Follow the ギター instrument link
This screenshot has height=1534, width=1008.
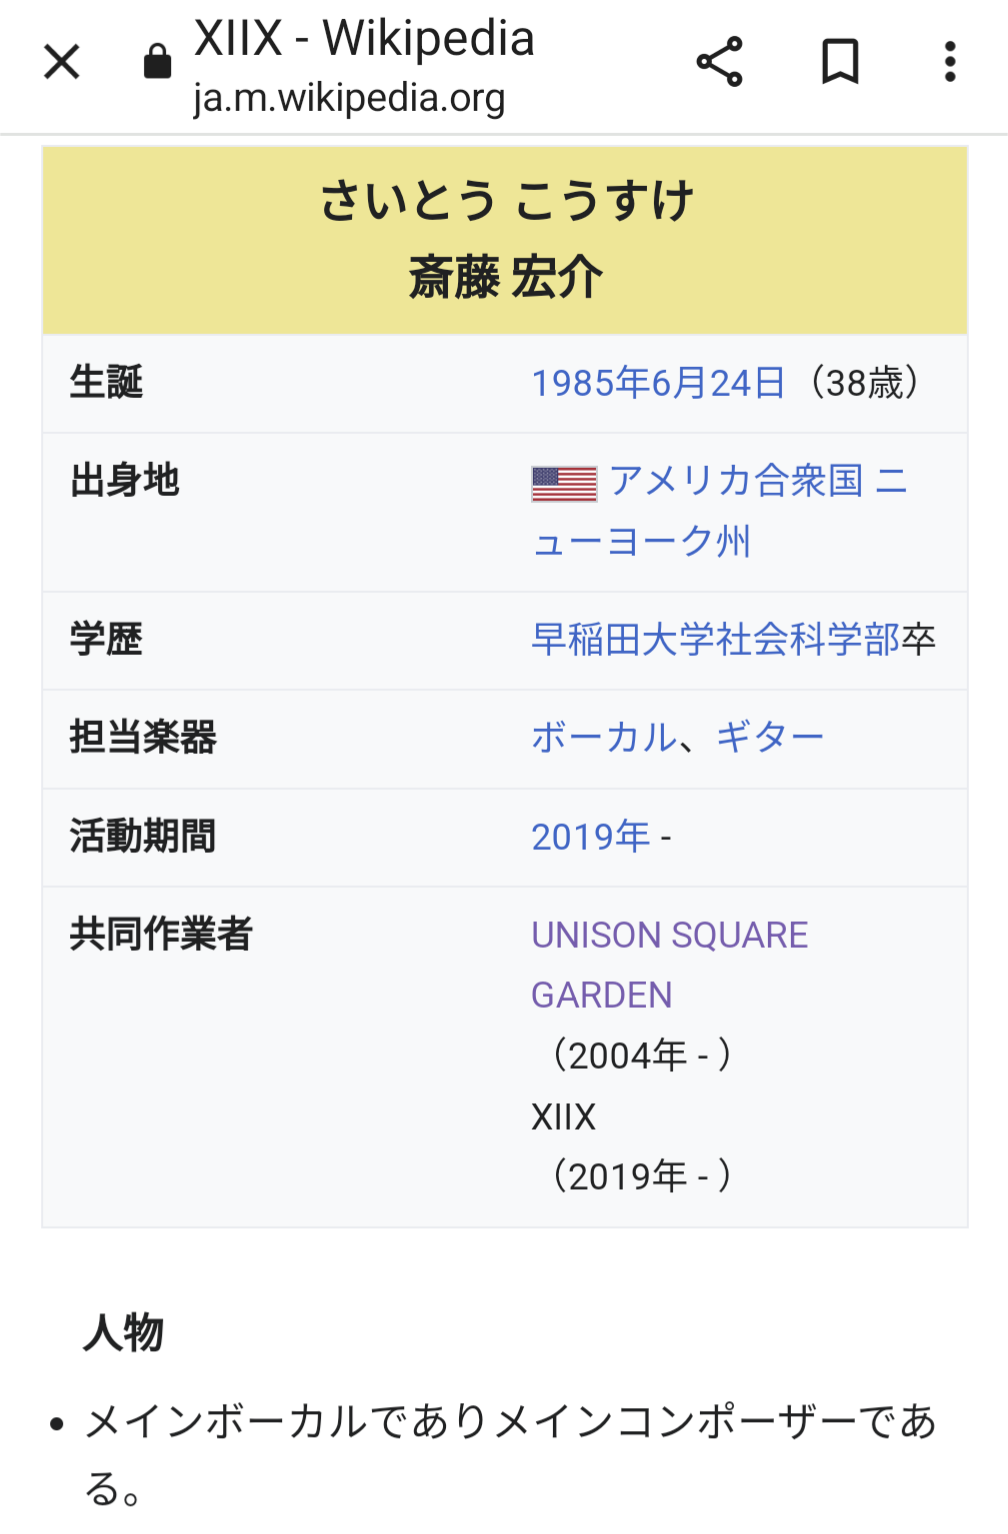pyautogui.click(x=770, y=738)
